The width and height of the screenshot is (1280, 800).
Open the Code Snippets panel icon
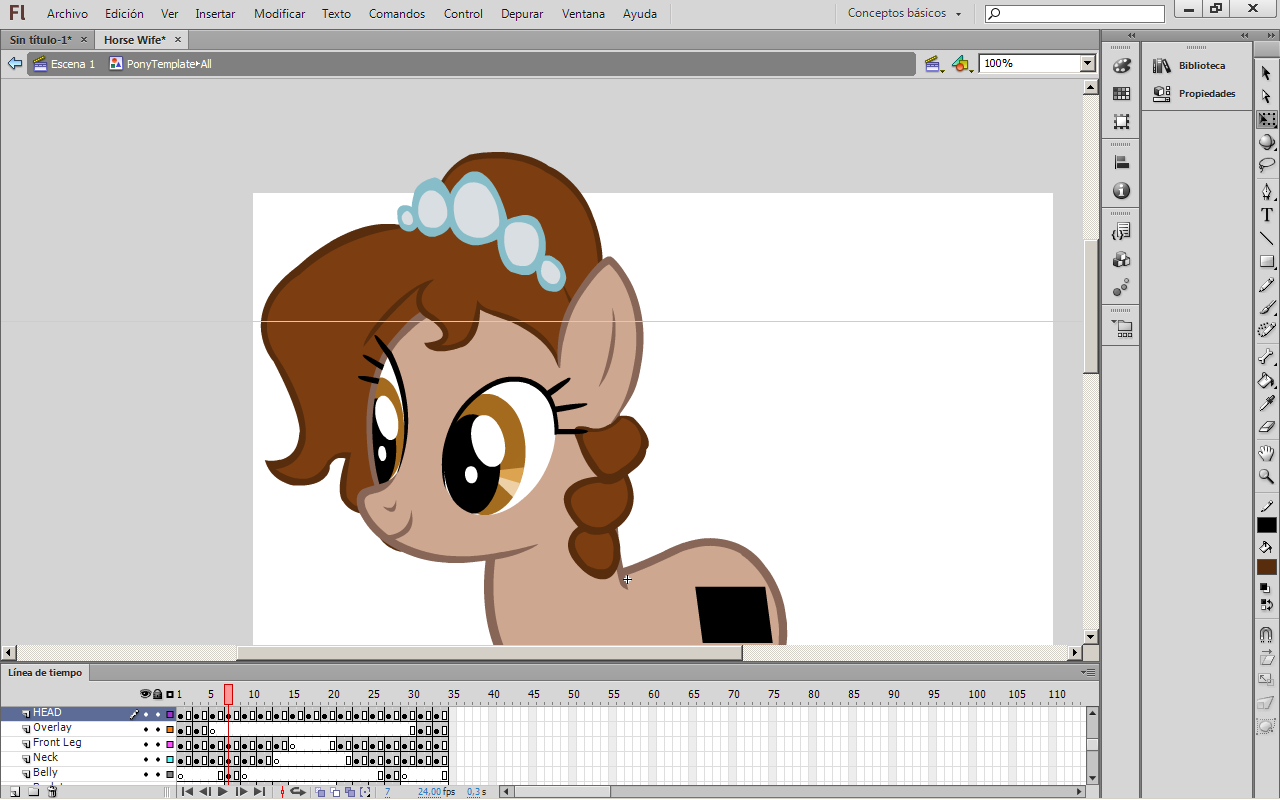(1121, 232)
